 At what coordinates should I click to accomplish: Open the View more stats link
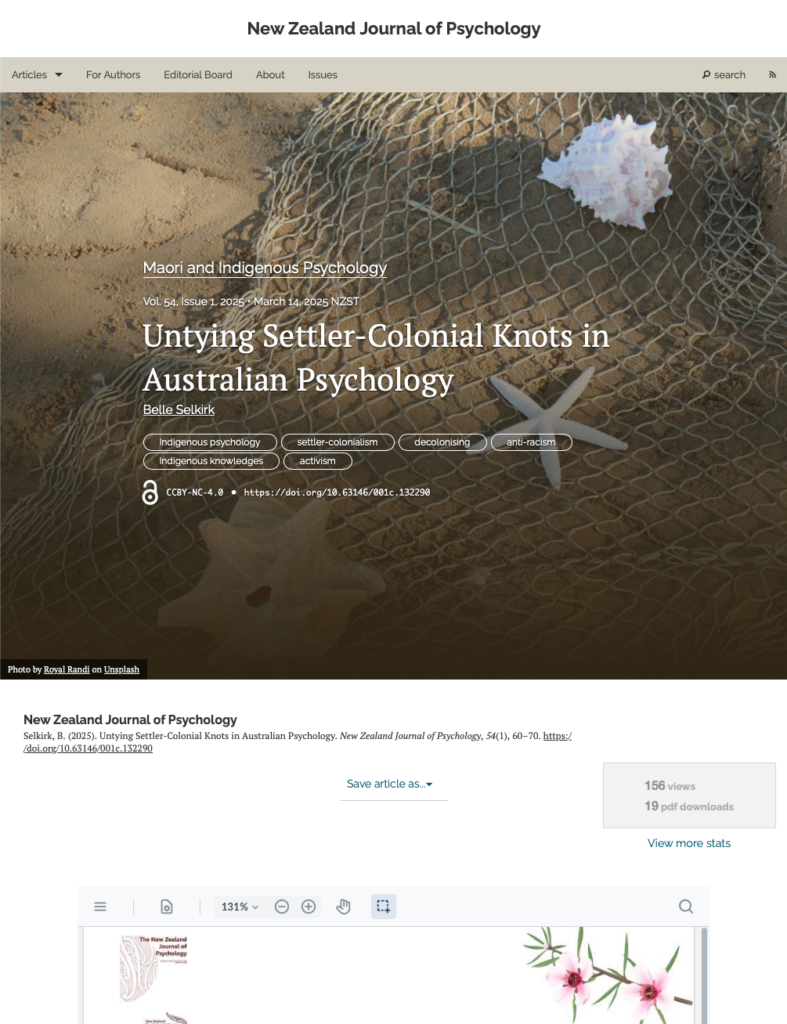click(689, 843)
